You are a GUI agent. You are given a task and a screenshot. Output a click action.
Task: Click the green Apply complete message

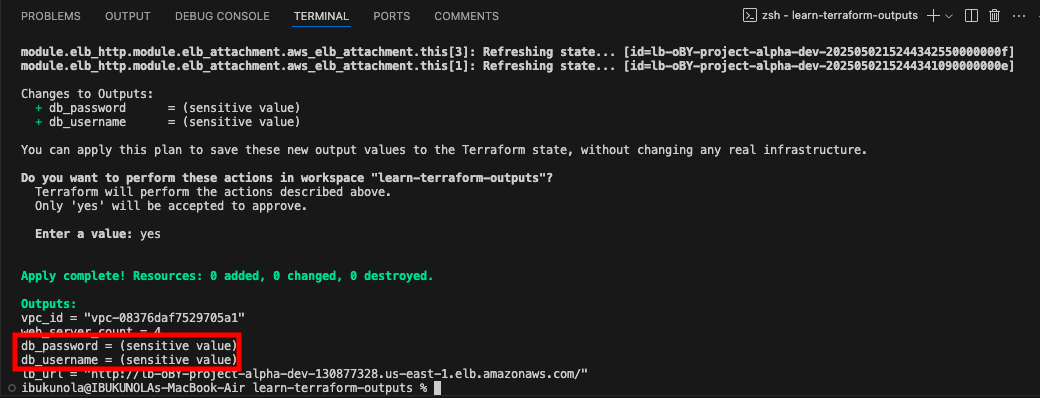click(227, 275)
